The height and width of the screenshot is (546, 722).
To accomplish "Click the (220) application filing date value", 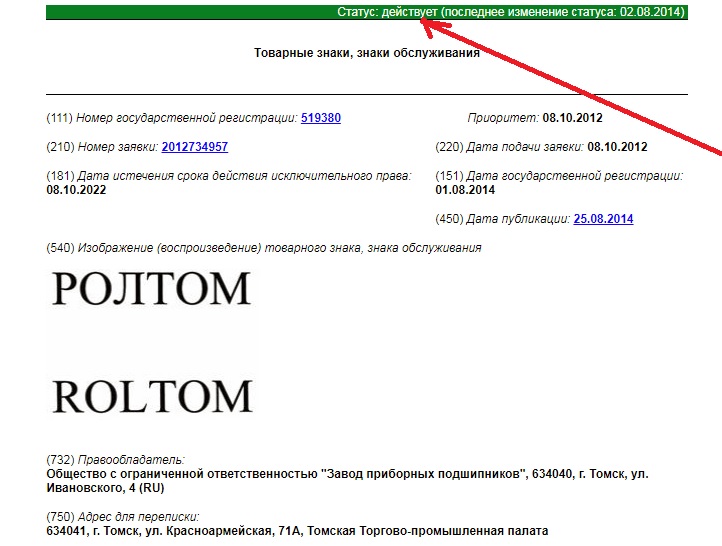I will click(617, 147).
